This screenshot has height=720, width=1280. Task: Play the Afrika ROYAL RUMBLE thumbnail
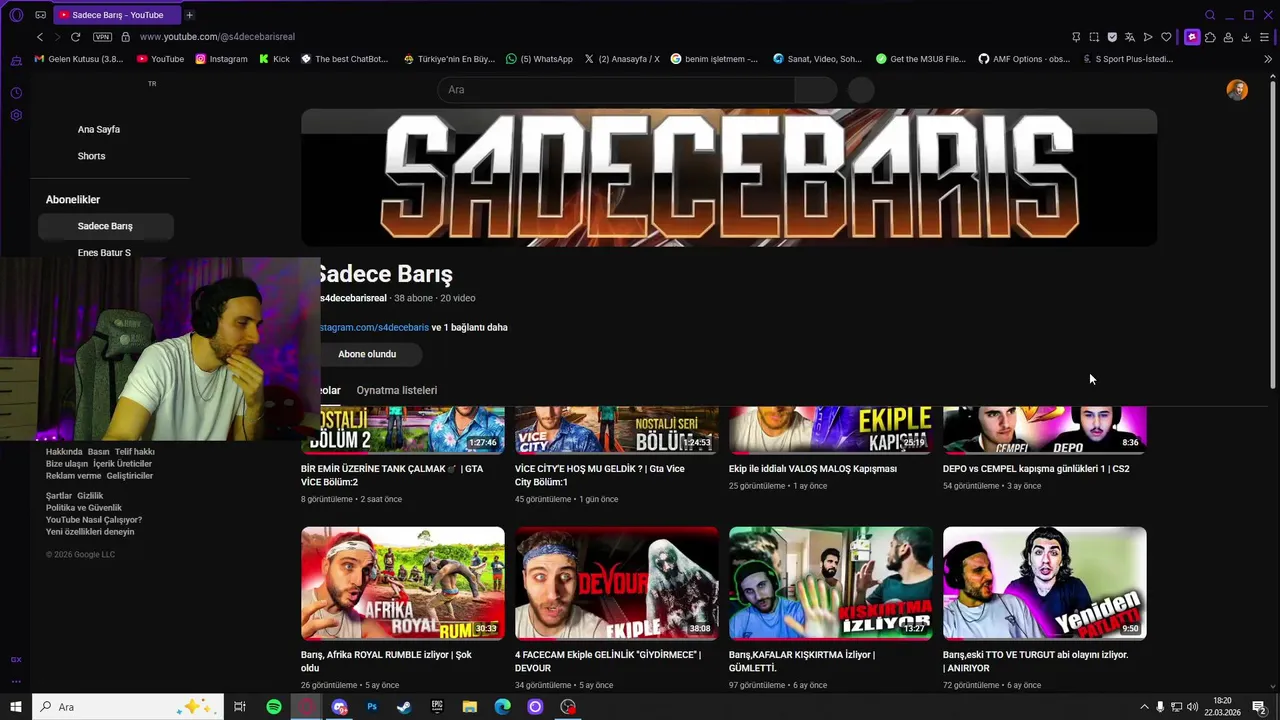tap(403, 583)
